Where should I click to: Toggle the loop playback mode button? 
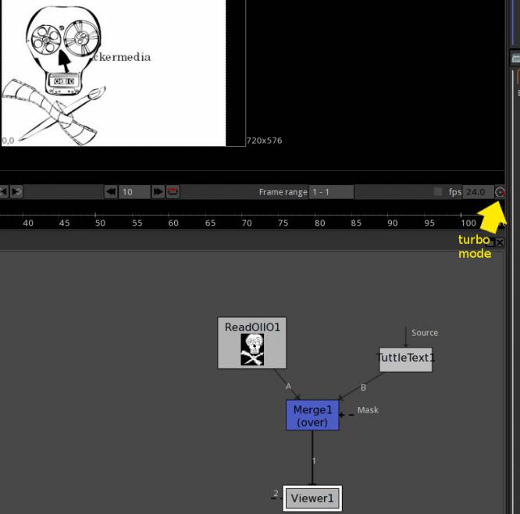pos(173,192)
